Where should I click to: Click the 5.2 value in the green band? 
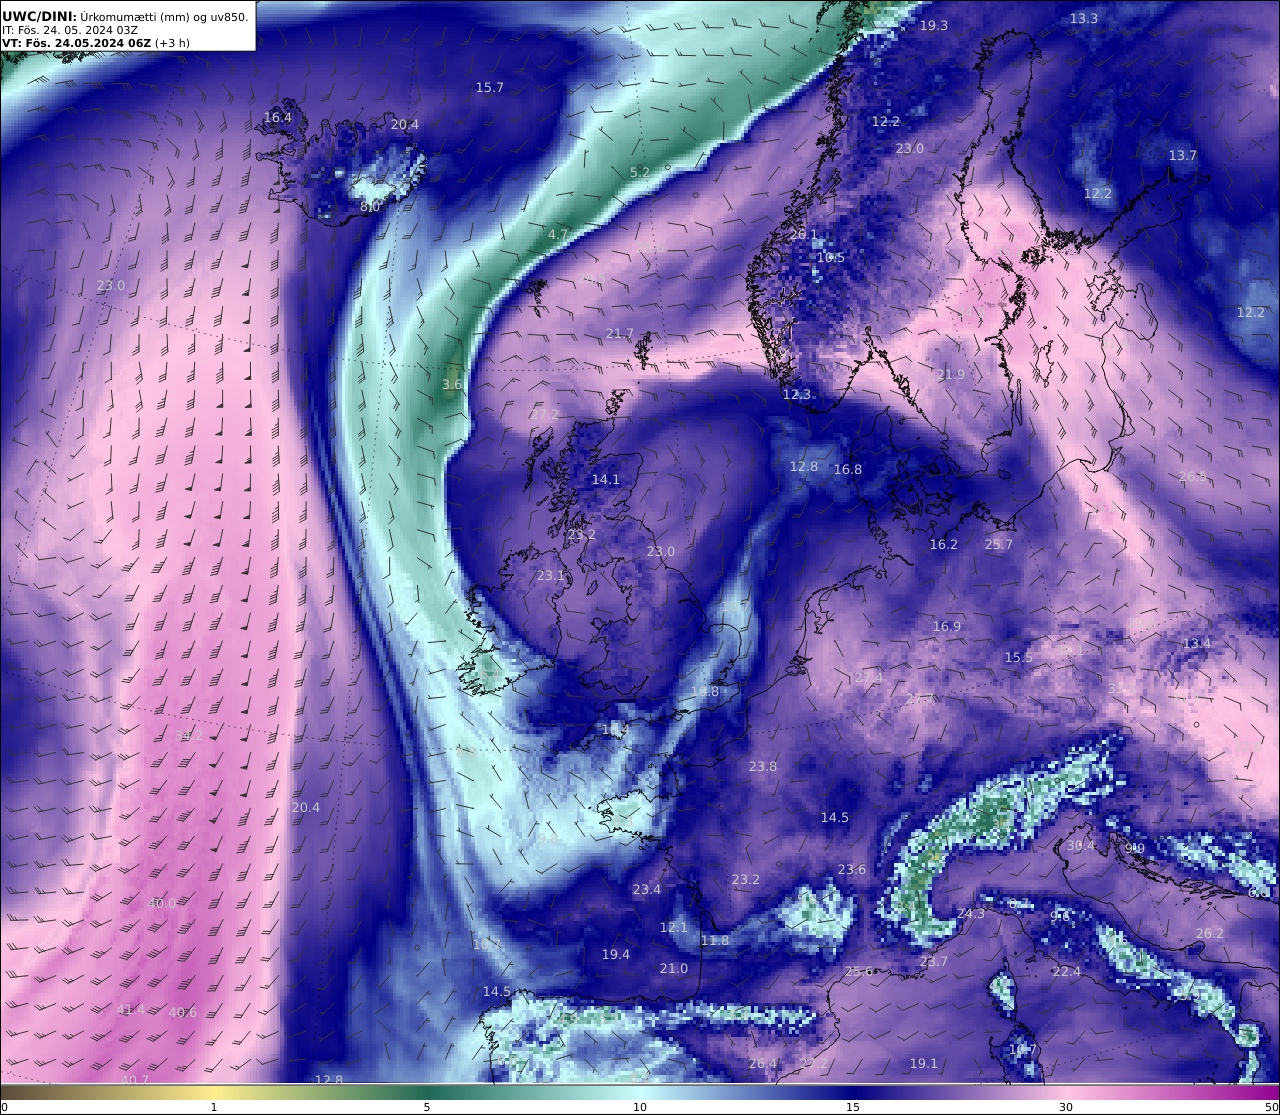[x=640, y=172]
